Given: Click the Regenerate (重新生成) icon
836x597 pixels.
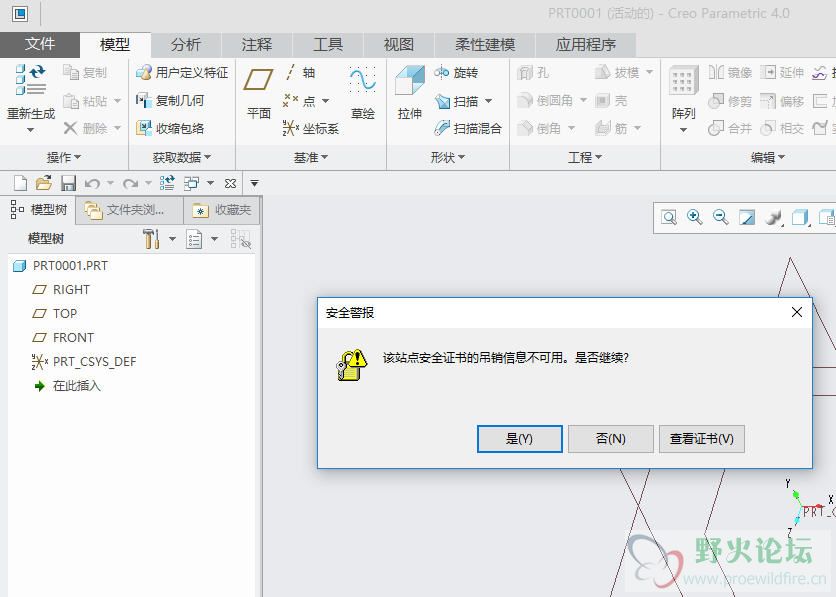Looking at the screenshot, I should [30, 80].
